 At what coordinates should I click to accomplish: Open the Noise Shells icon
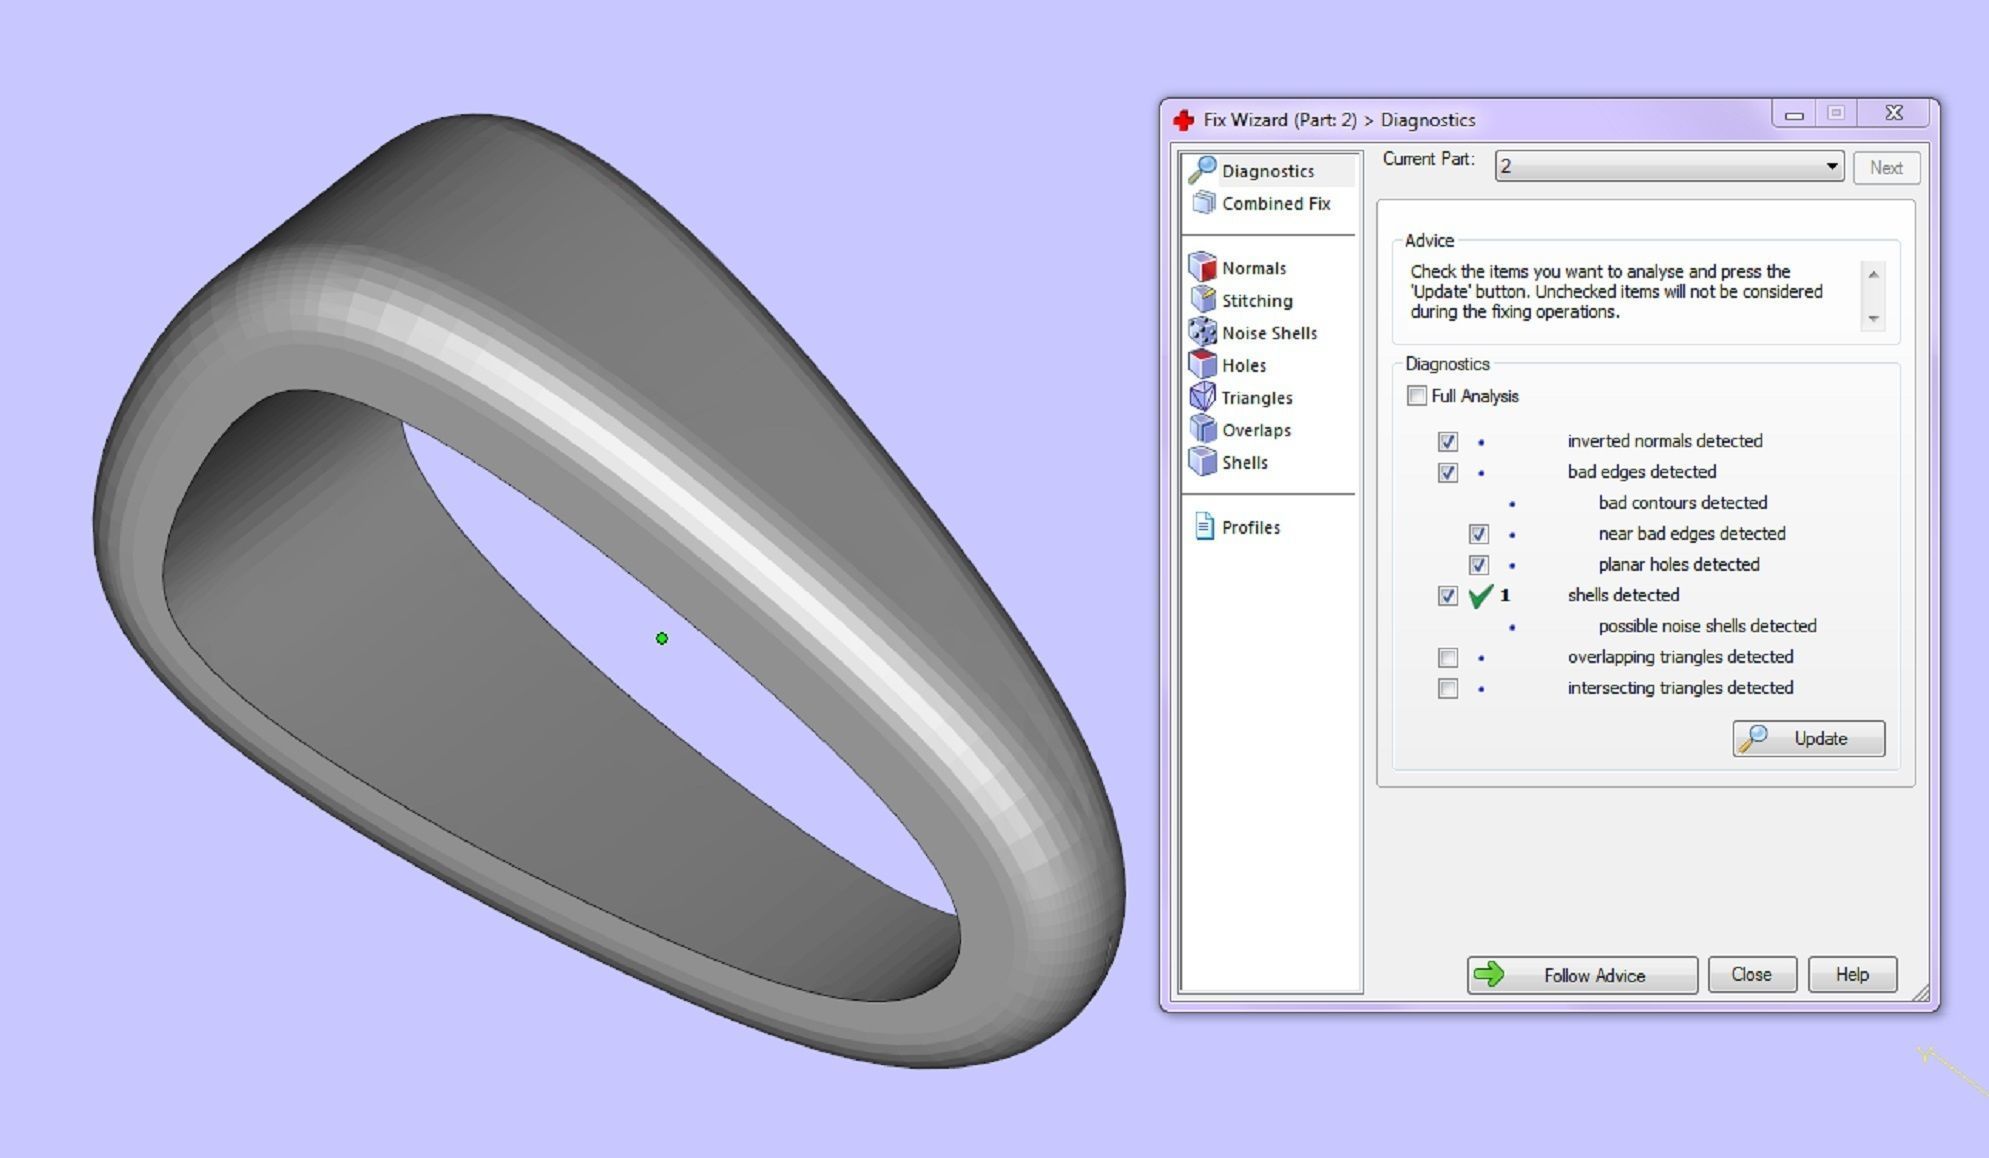(x=1202, y=332)
